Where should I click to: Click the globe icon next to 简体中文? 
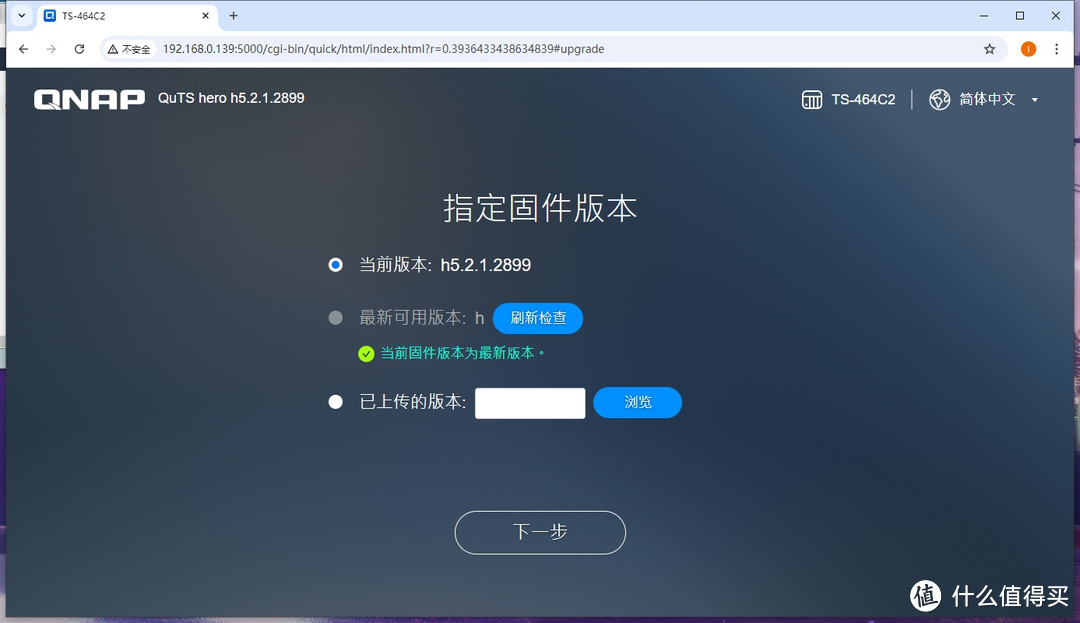[938, 99]
